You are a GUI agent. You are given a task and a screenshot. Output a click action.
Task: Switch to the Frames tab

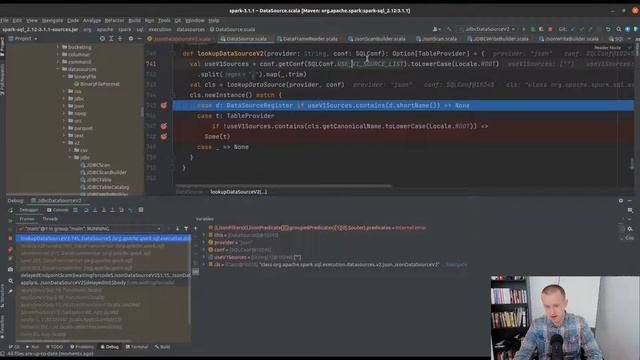pos(27,219)
